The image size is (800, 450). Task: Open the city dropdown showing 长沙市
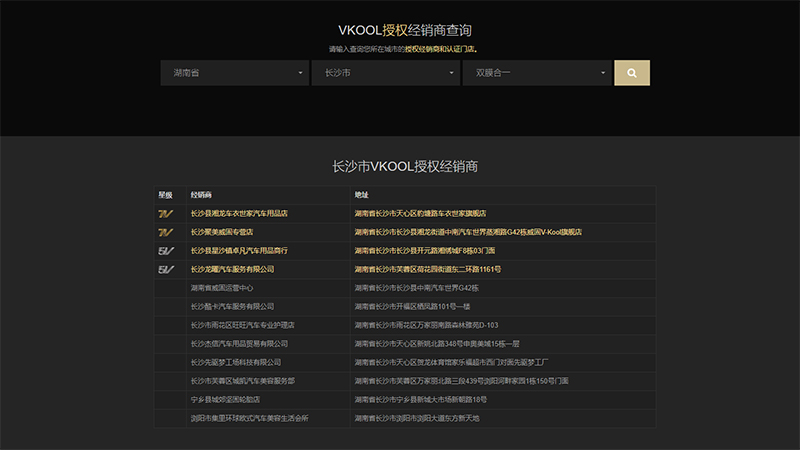point(386,73)
